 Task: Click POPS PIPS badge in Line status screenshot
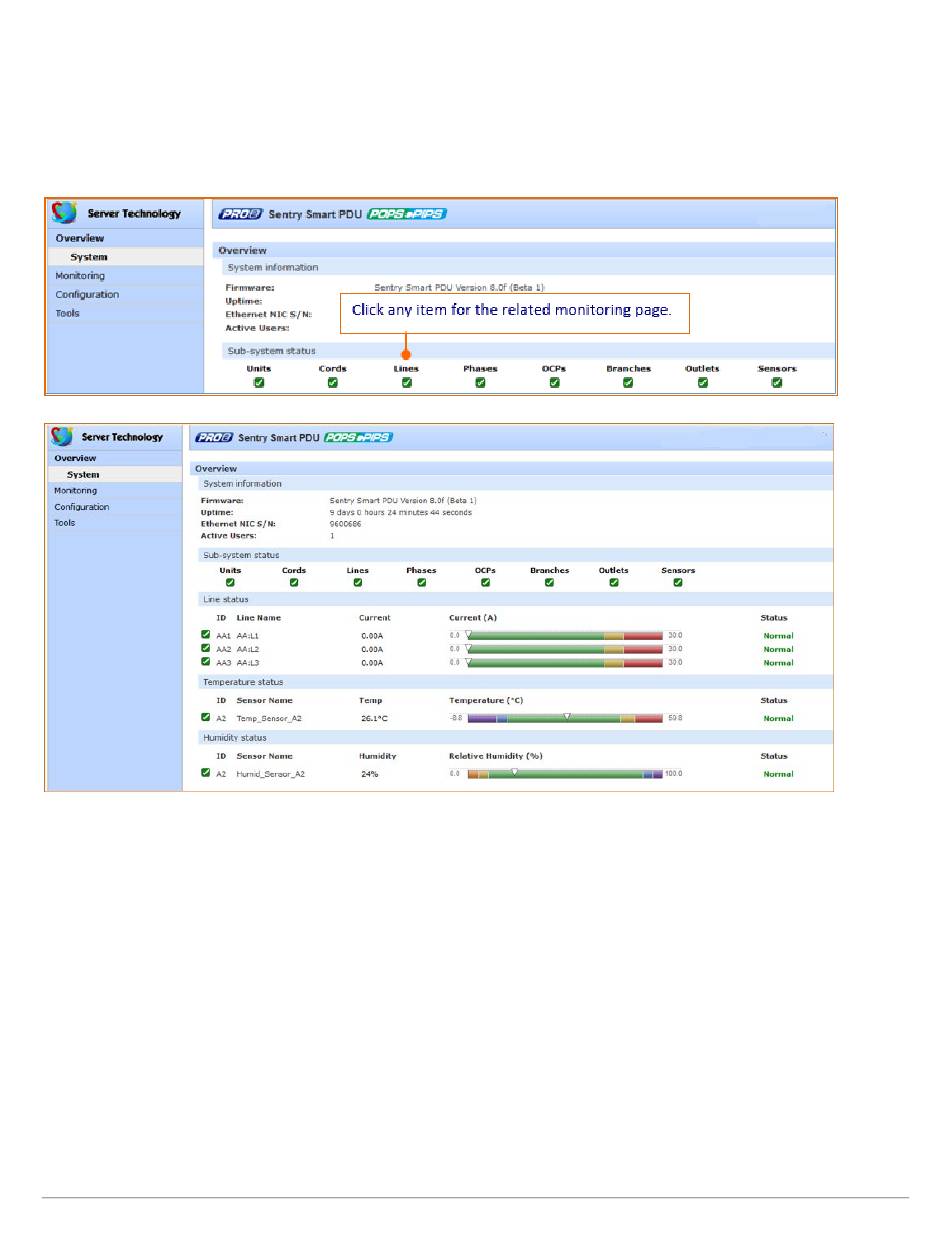point(358,437)
